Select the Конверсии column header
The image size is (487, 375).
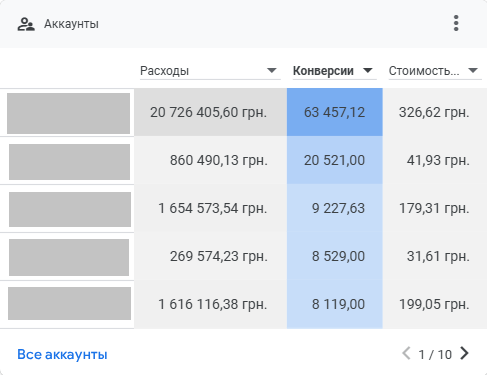click(x=323, y=71)
